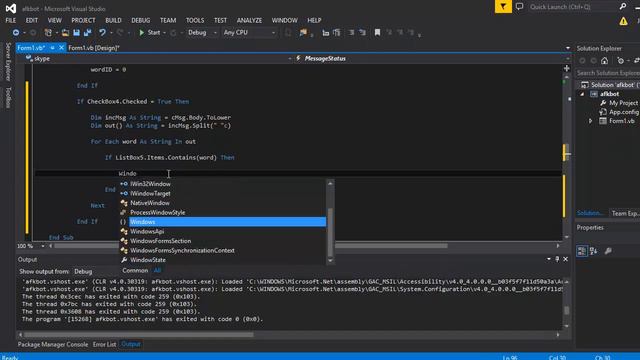Open the editor zoom 100 % dropdown
Image resolution: width=640 pixels, height=360 pixels.
click(x=42, y=246)
